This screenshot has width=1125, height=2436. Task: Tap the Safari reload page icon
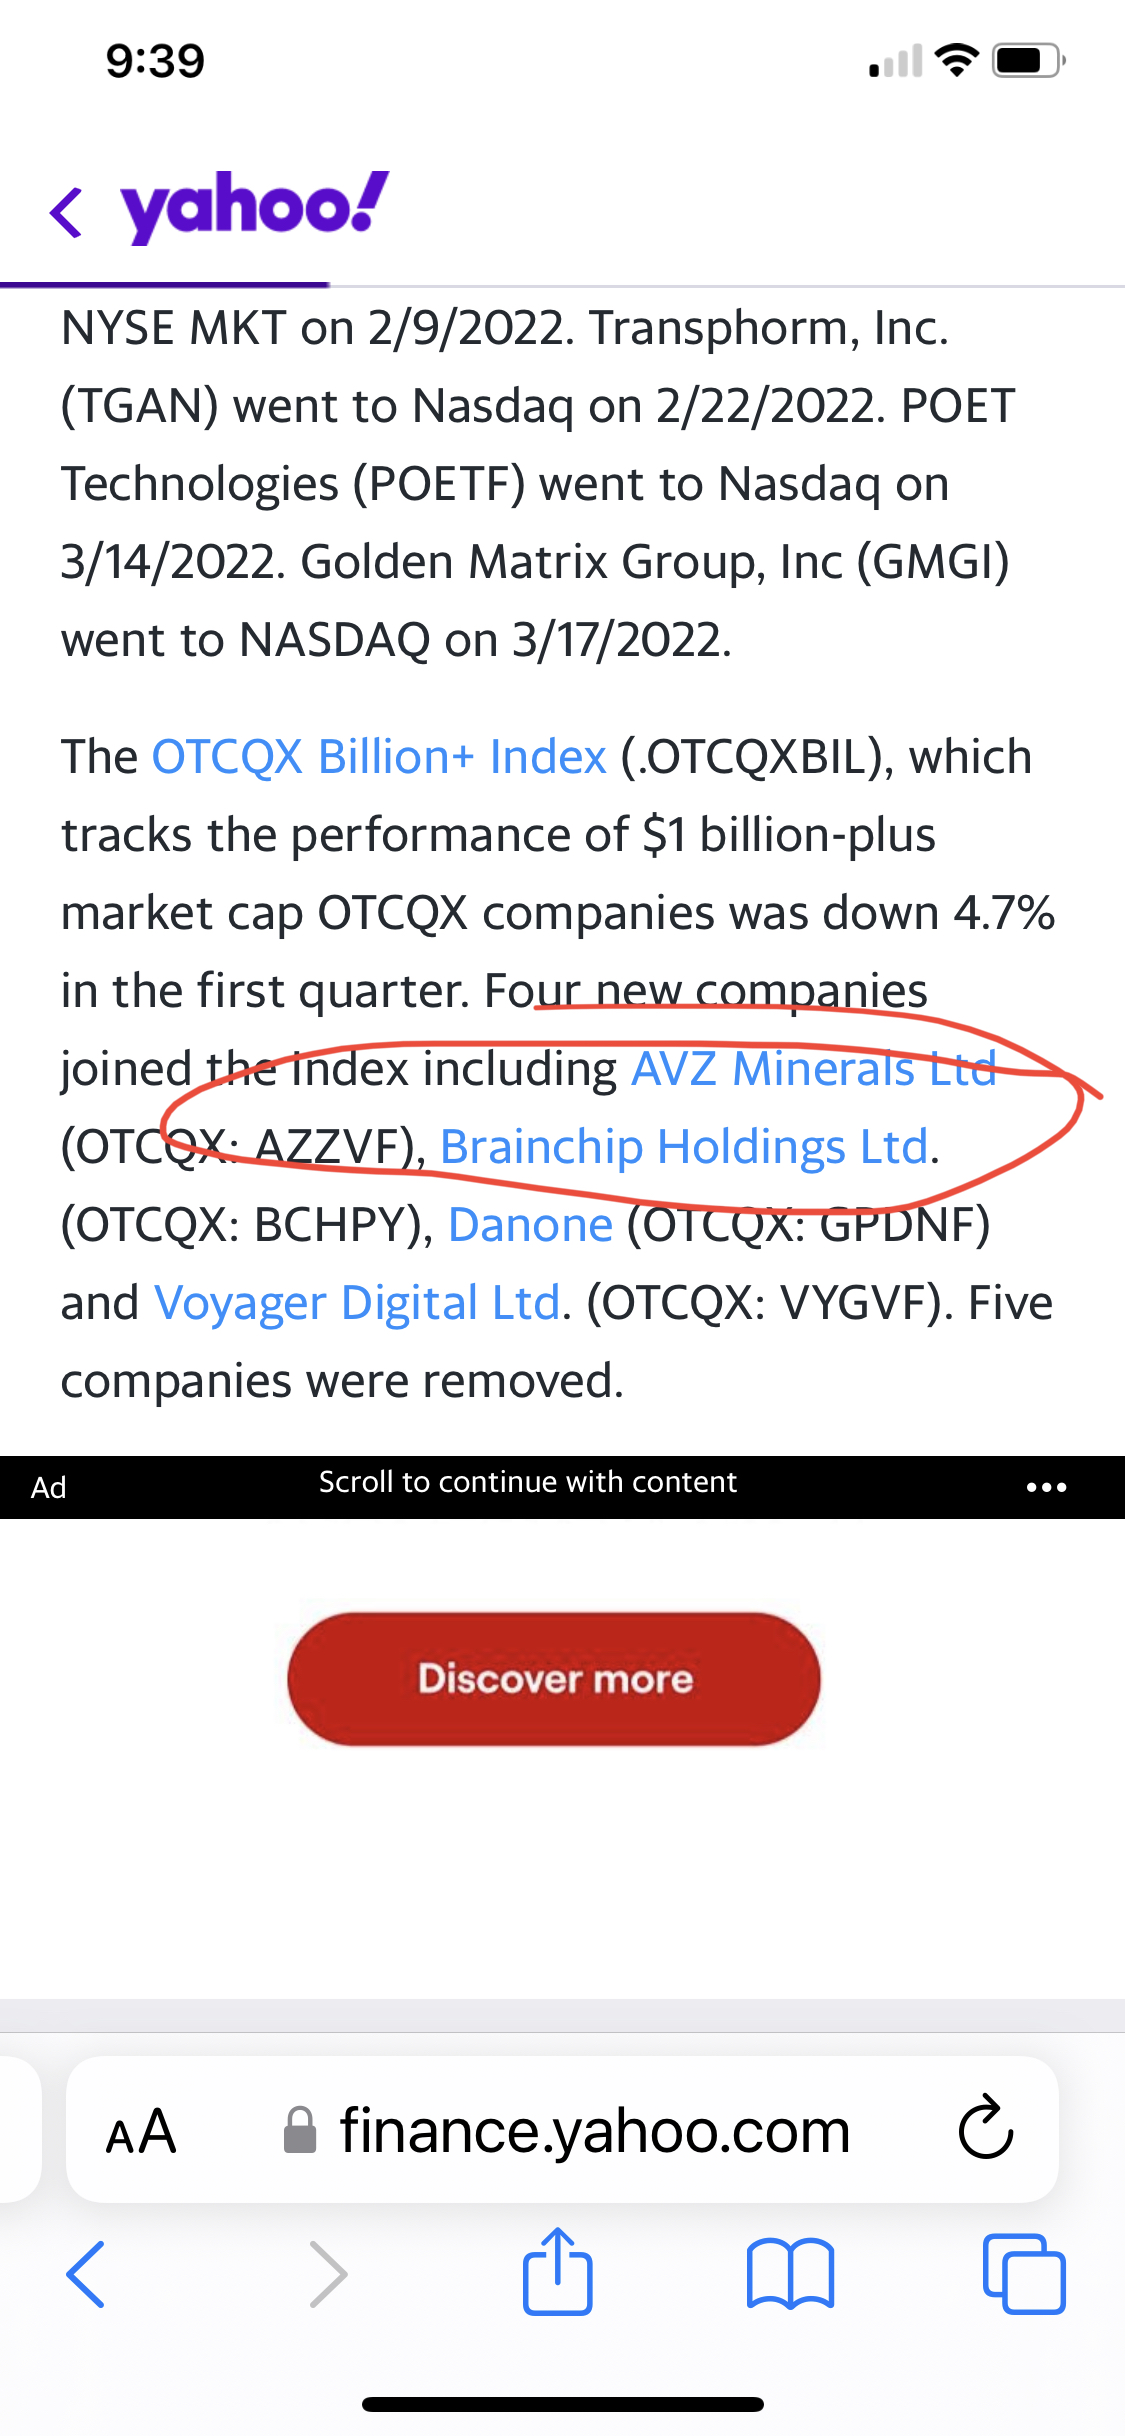coord(985,2128)
